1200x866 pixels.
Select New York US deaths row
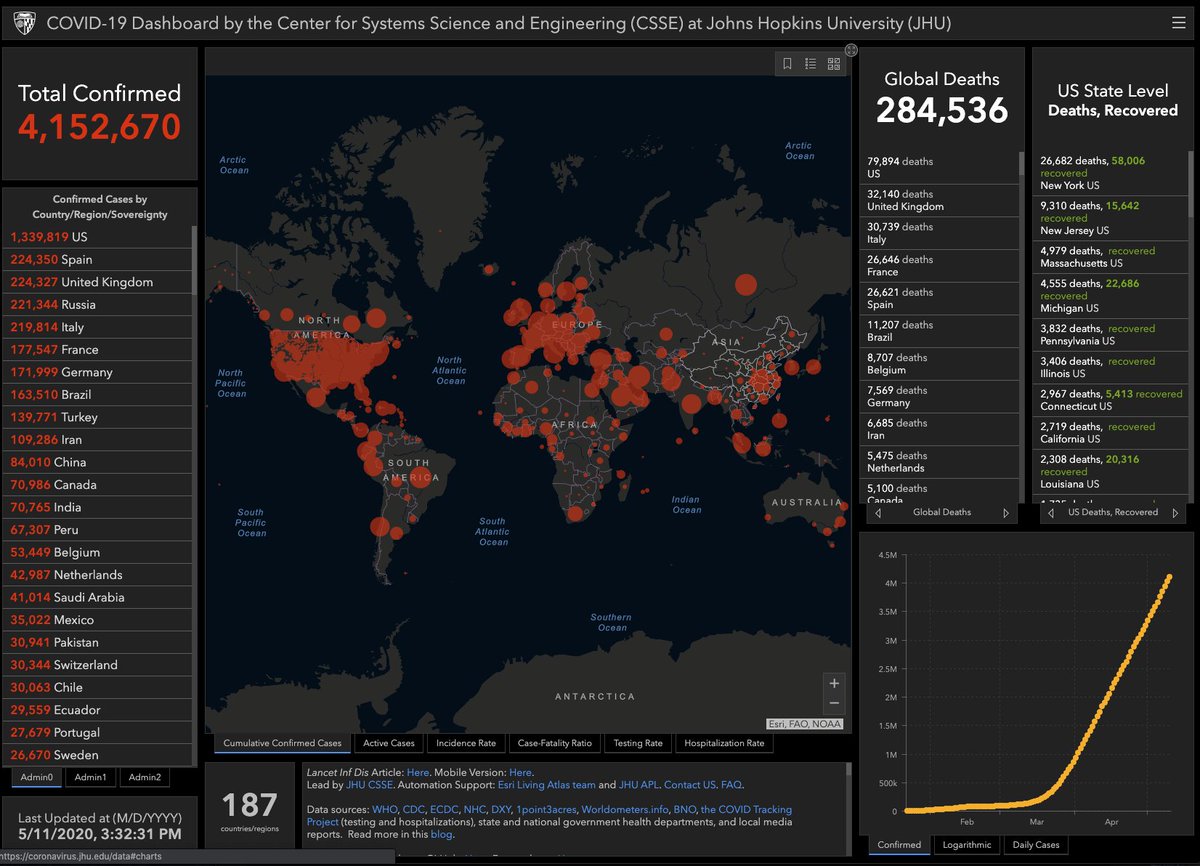(x=1112, y=172)
